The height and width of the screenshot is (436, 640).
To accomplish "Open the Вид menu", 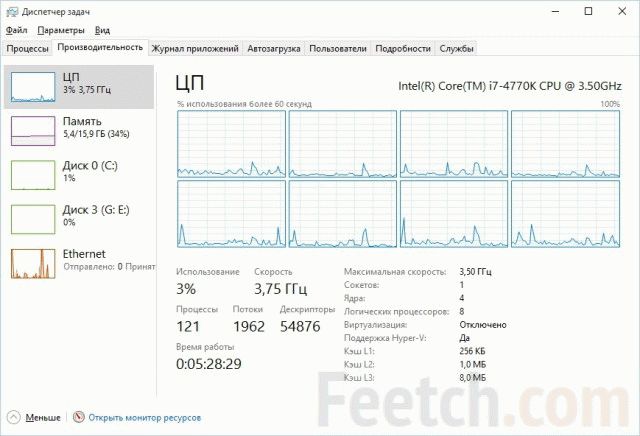I will tap(102, 30).
